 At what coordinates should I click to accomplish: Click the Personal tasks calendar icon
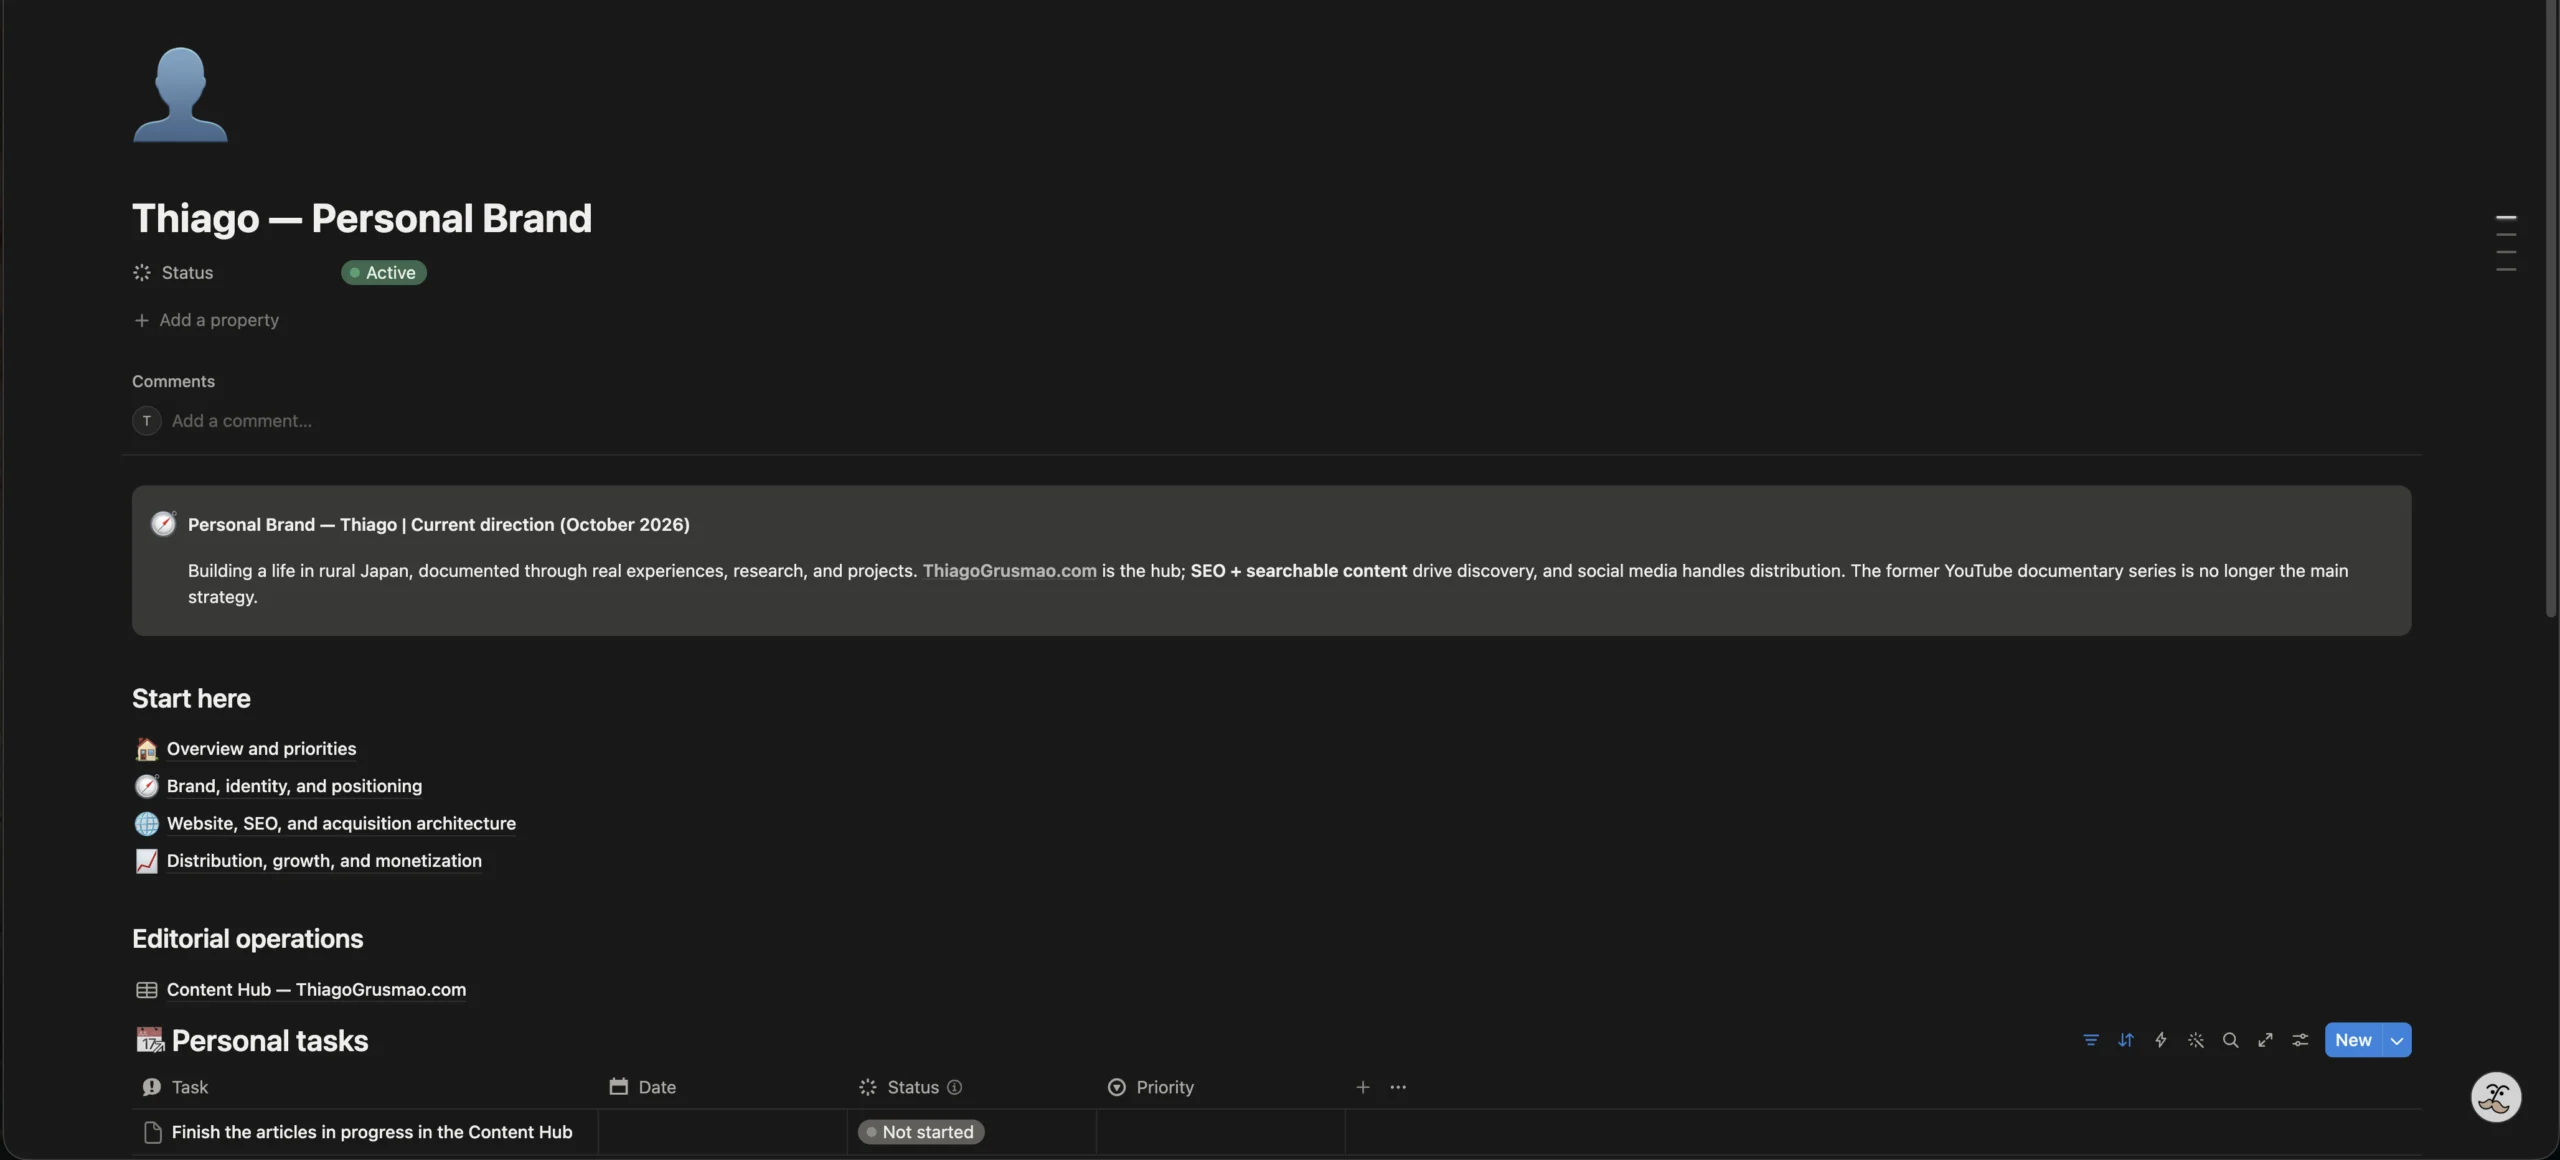coord(150,1040)
